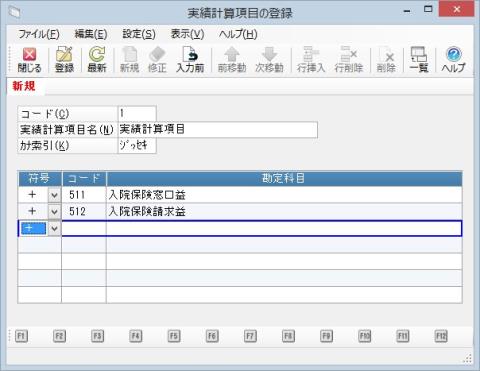The width and height of the screenshot is (480, 371).
Task: Click the F2 function key button
Action: coord(59,336)
